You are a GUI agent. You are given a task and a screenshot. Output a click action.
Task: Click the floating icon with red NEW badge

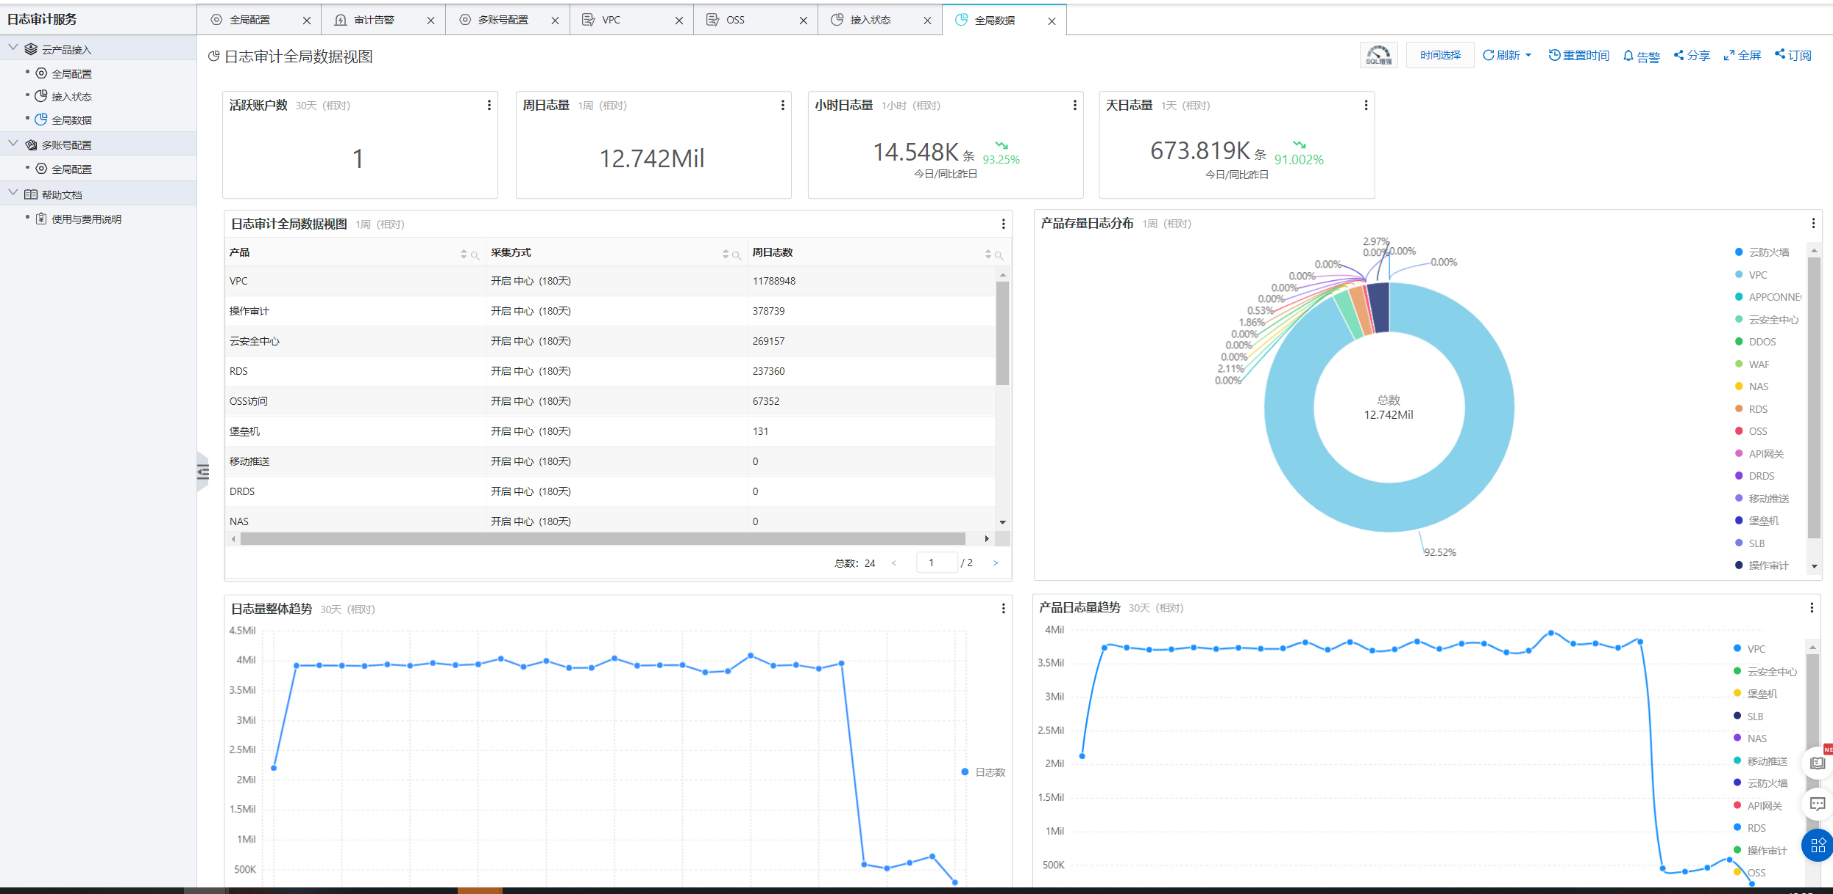[x=1817, y=762]
